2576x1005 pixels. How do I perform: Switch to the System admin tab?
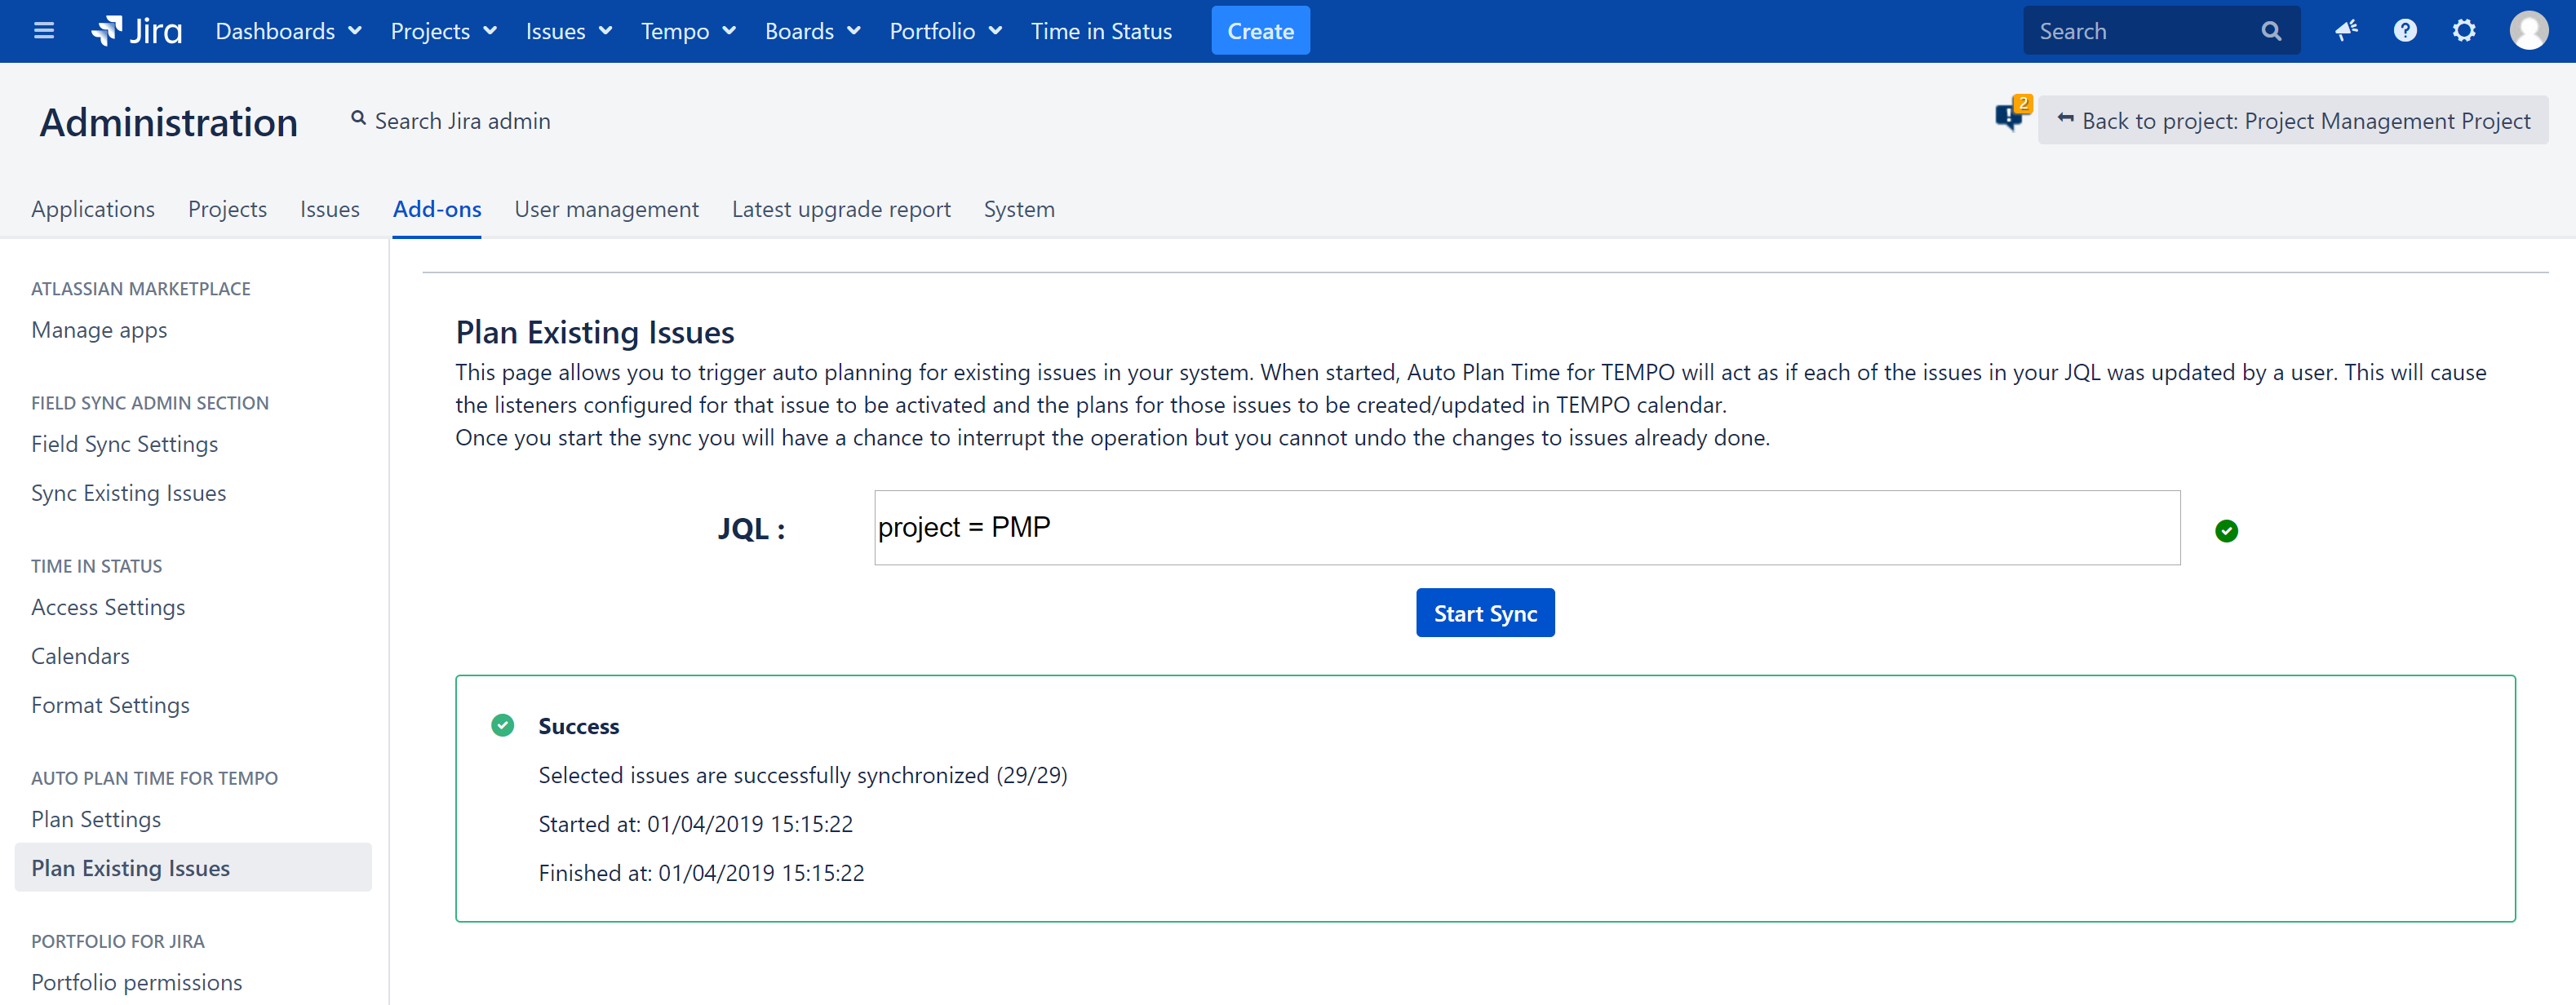(x=1018, y=209)
